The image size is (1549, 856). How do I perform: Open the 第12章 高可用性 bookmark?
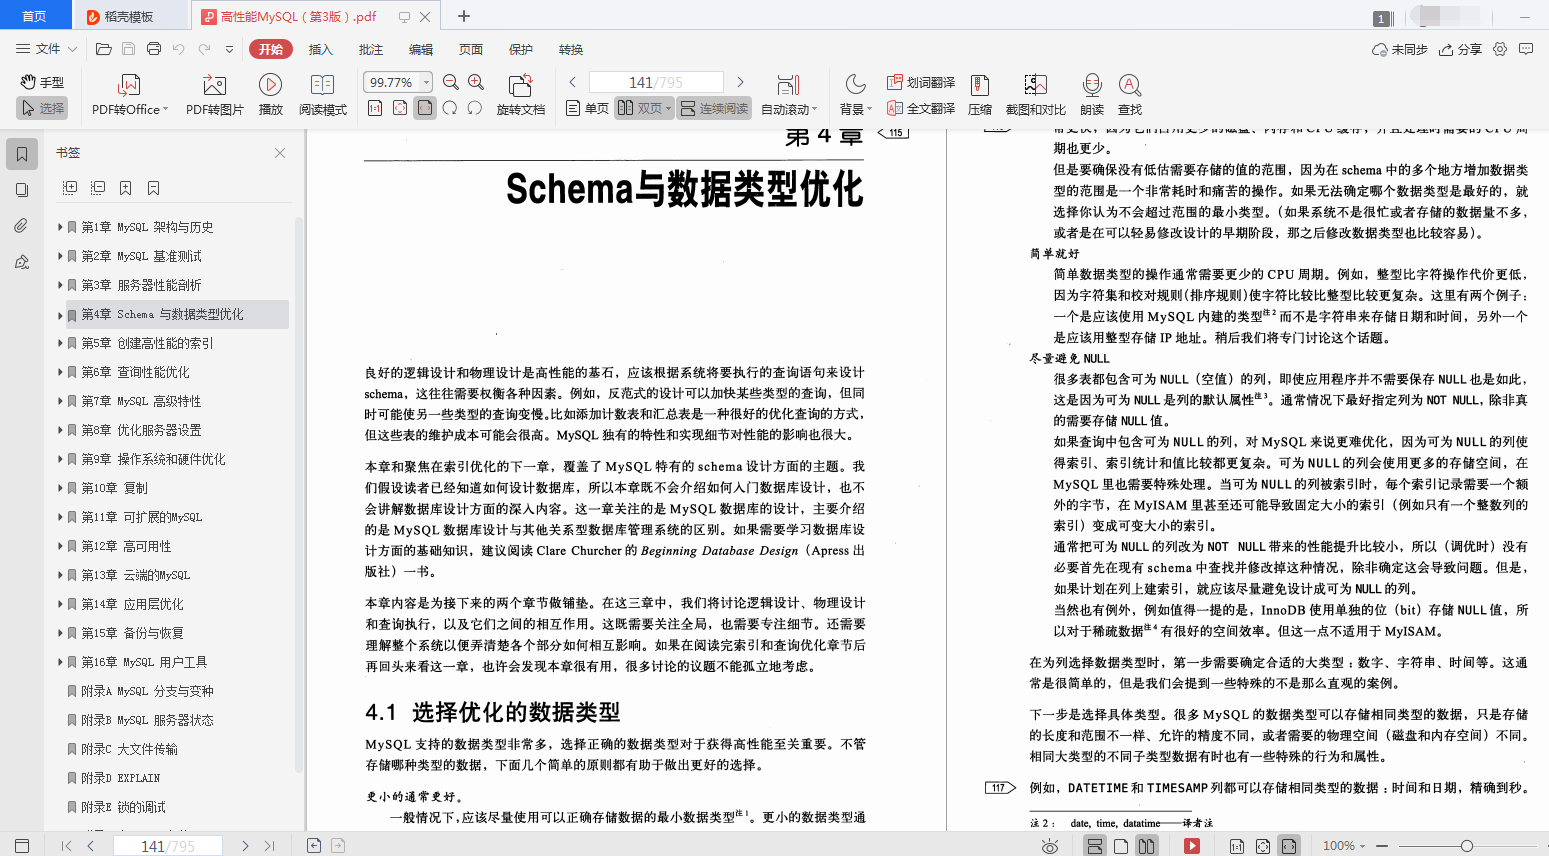tap(126, 546)
